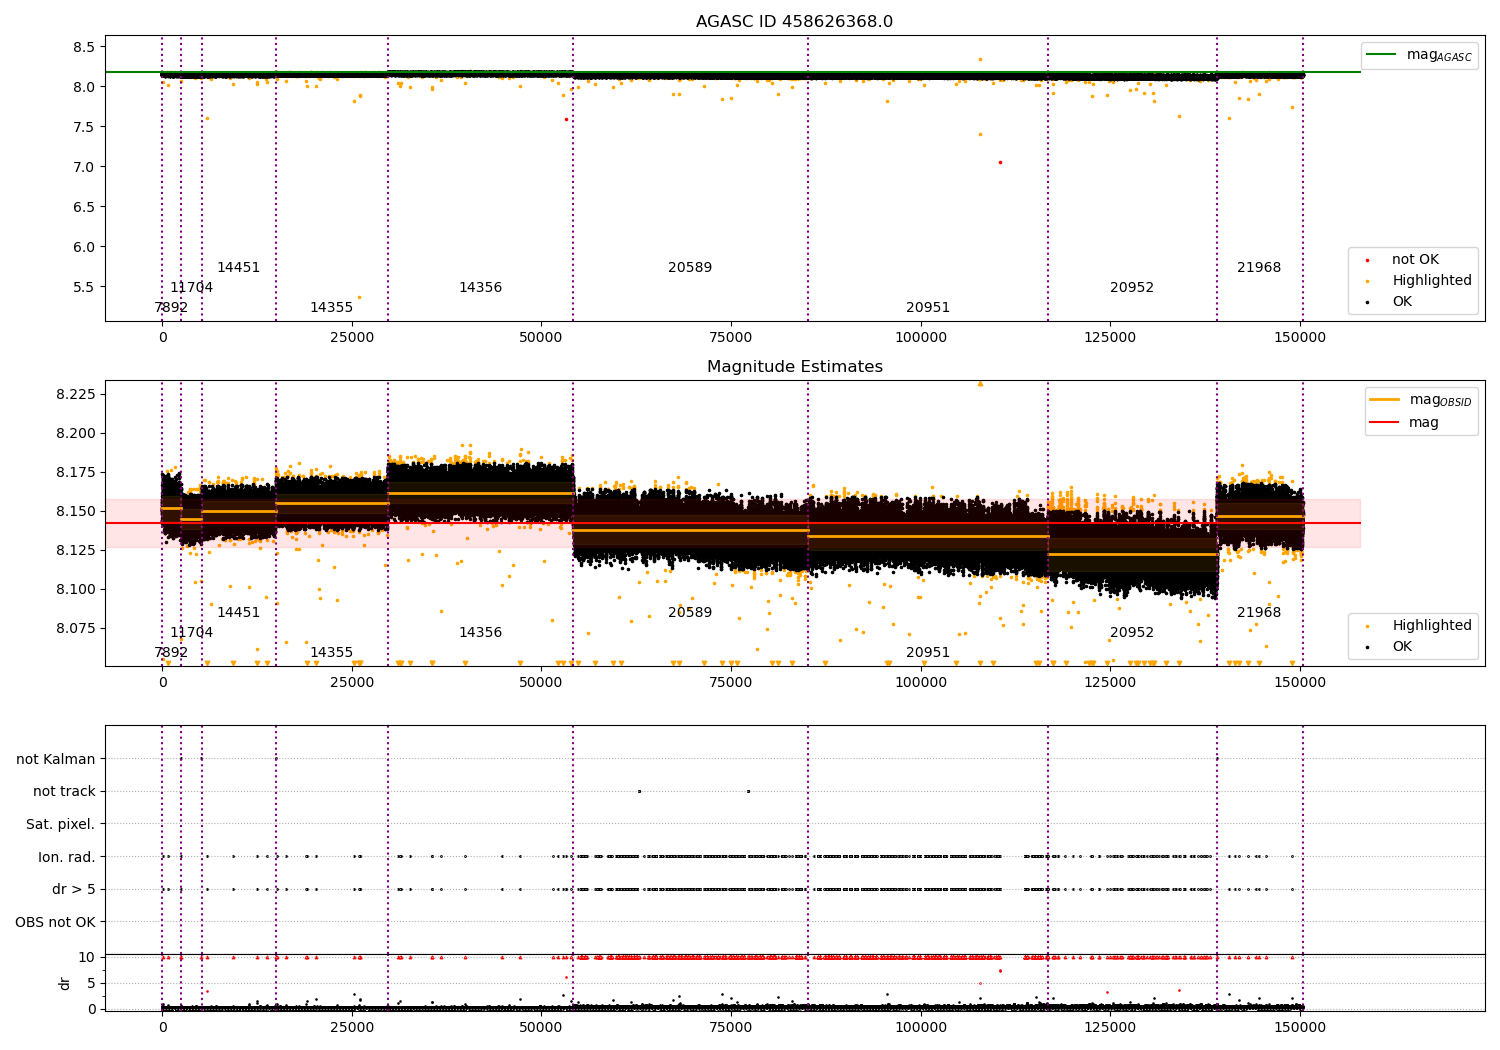
Task: Select 'not OK' in top plot legend
Action: click(1415, 260)
